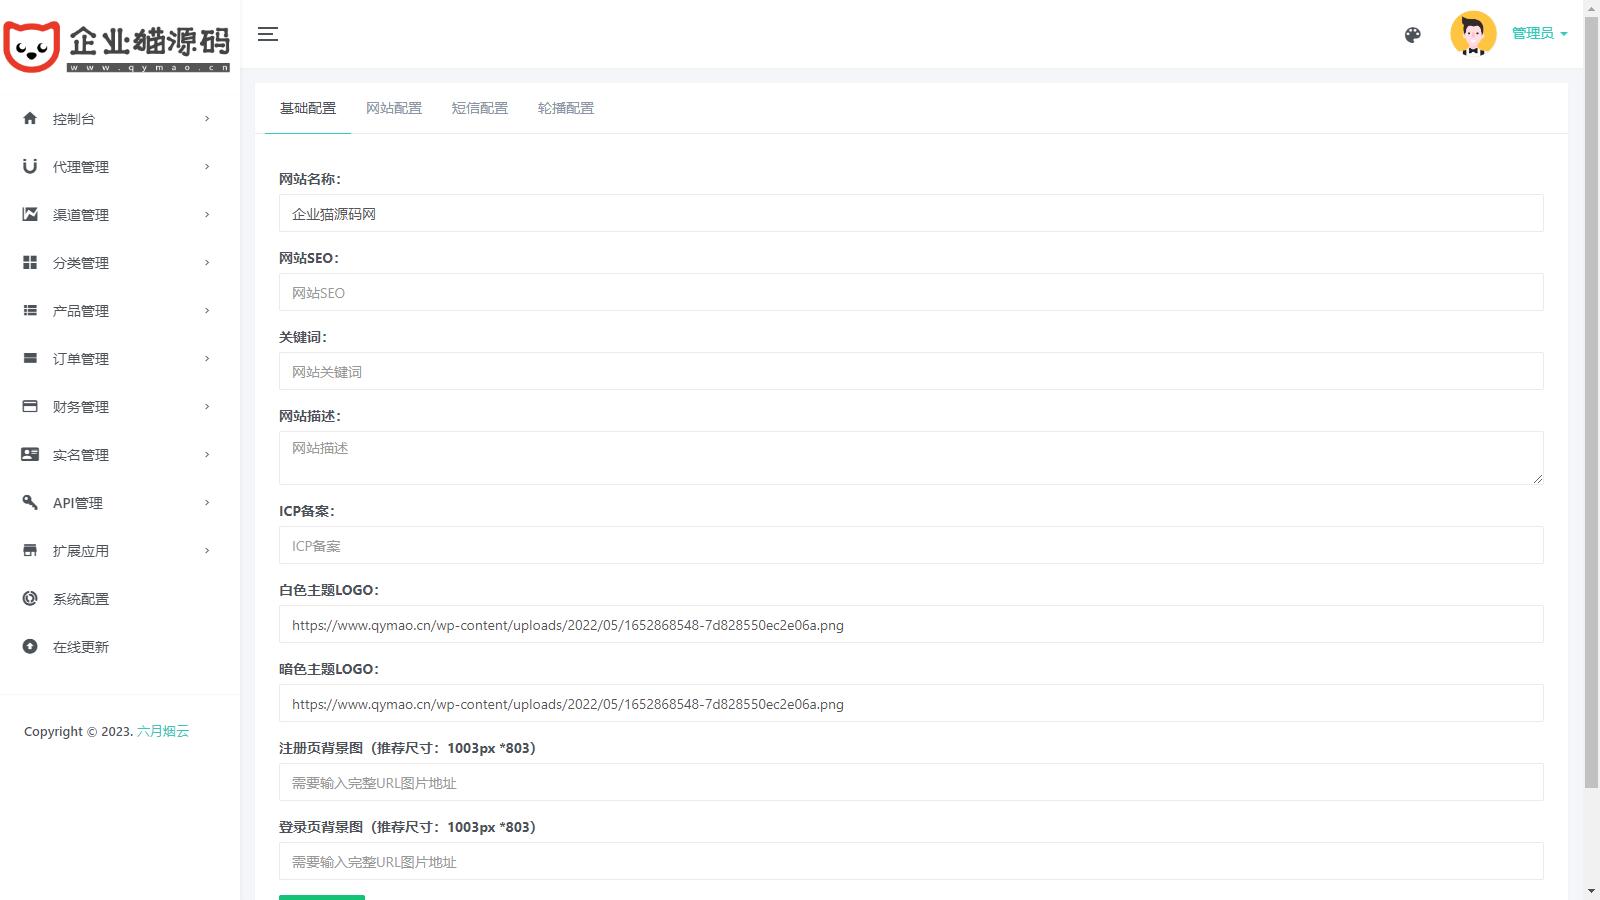The image size is (1600, 900).
Task: Toggle the sidebar with hamburger menu icon
Action: (x=267, y=34)
